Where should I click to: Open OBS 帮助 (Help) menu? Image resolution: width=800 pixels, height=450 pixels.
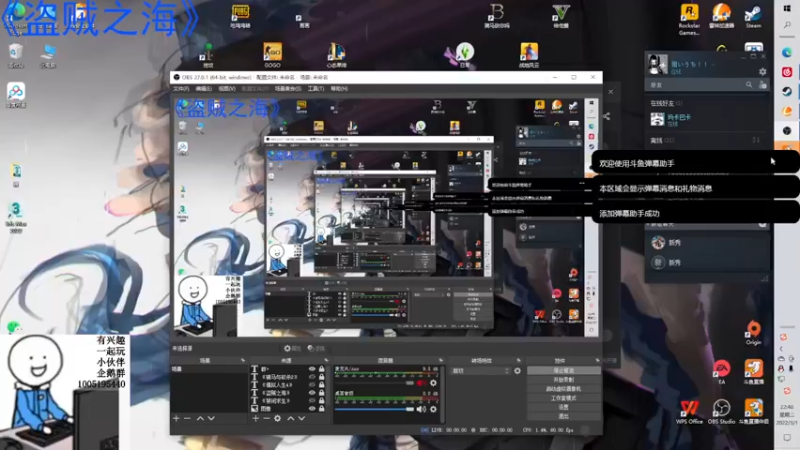pyautogui.click(x=339, y=89)
